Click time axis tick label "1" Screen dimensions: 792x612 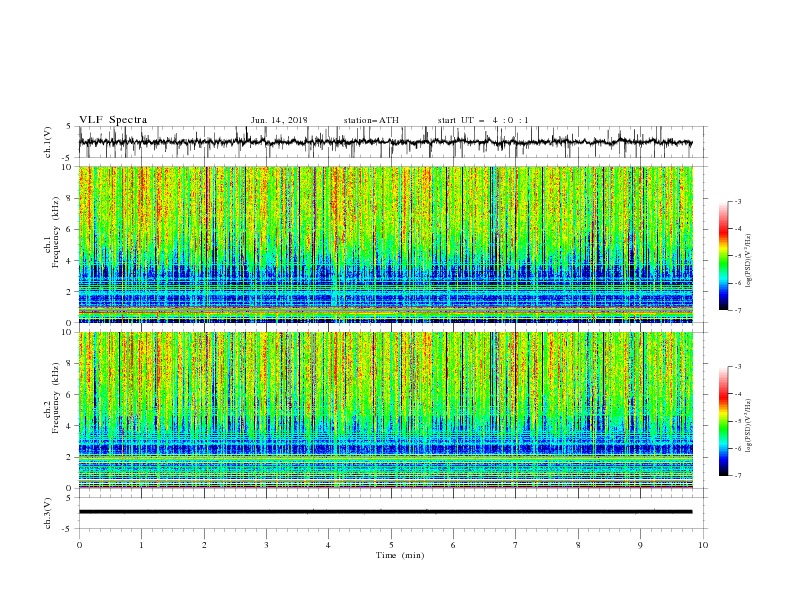click(142, 545)
